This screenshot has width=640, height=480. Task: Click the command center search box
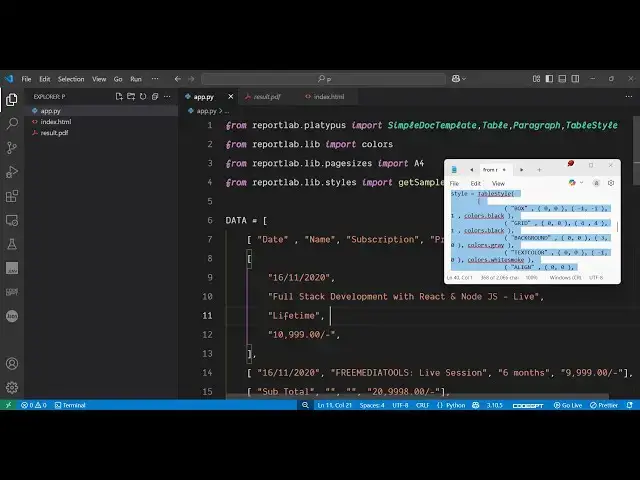pyautogui.click(x=324, y=79)
